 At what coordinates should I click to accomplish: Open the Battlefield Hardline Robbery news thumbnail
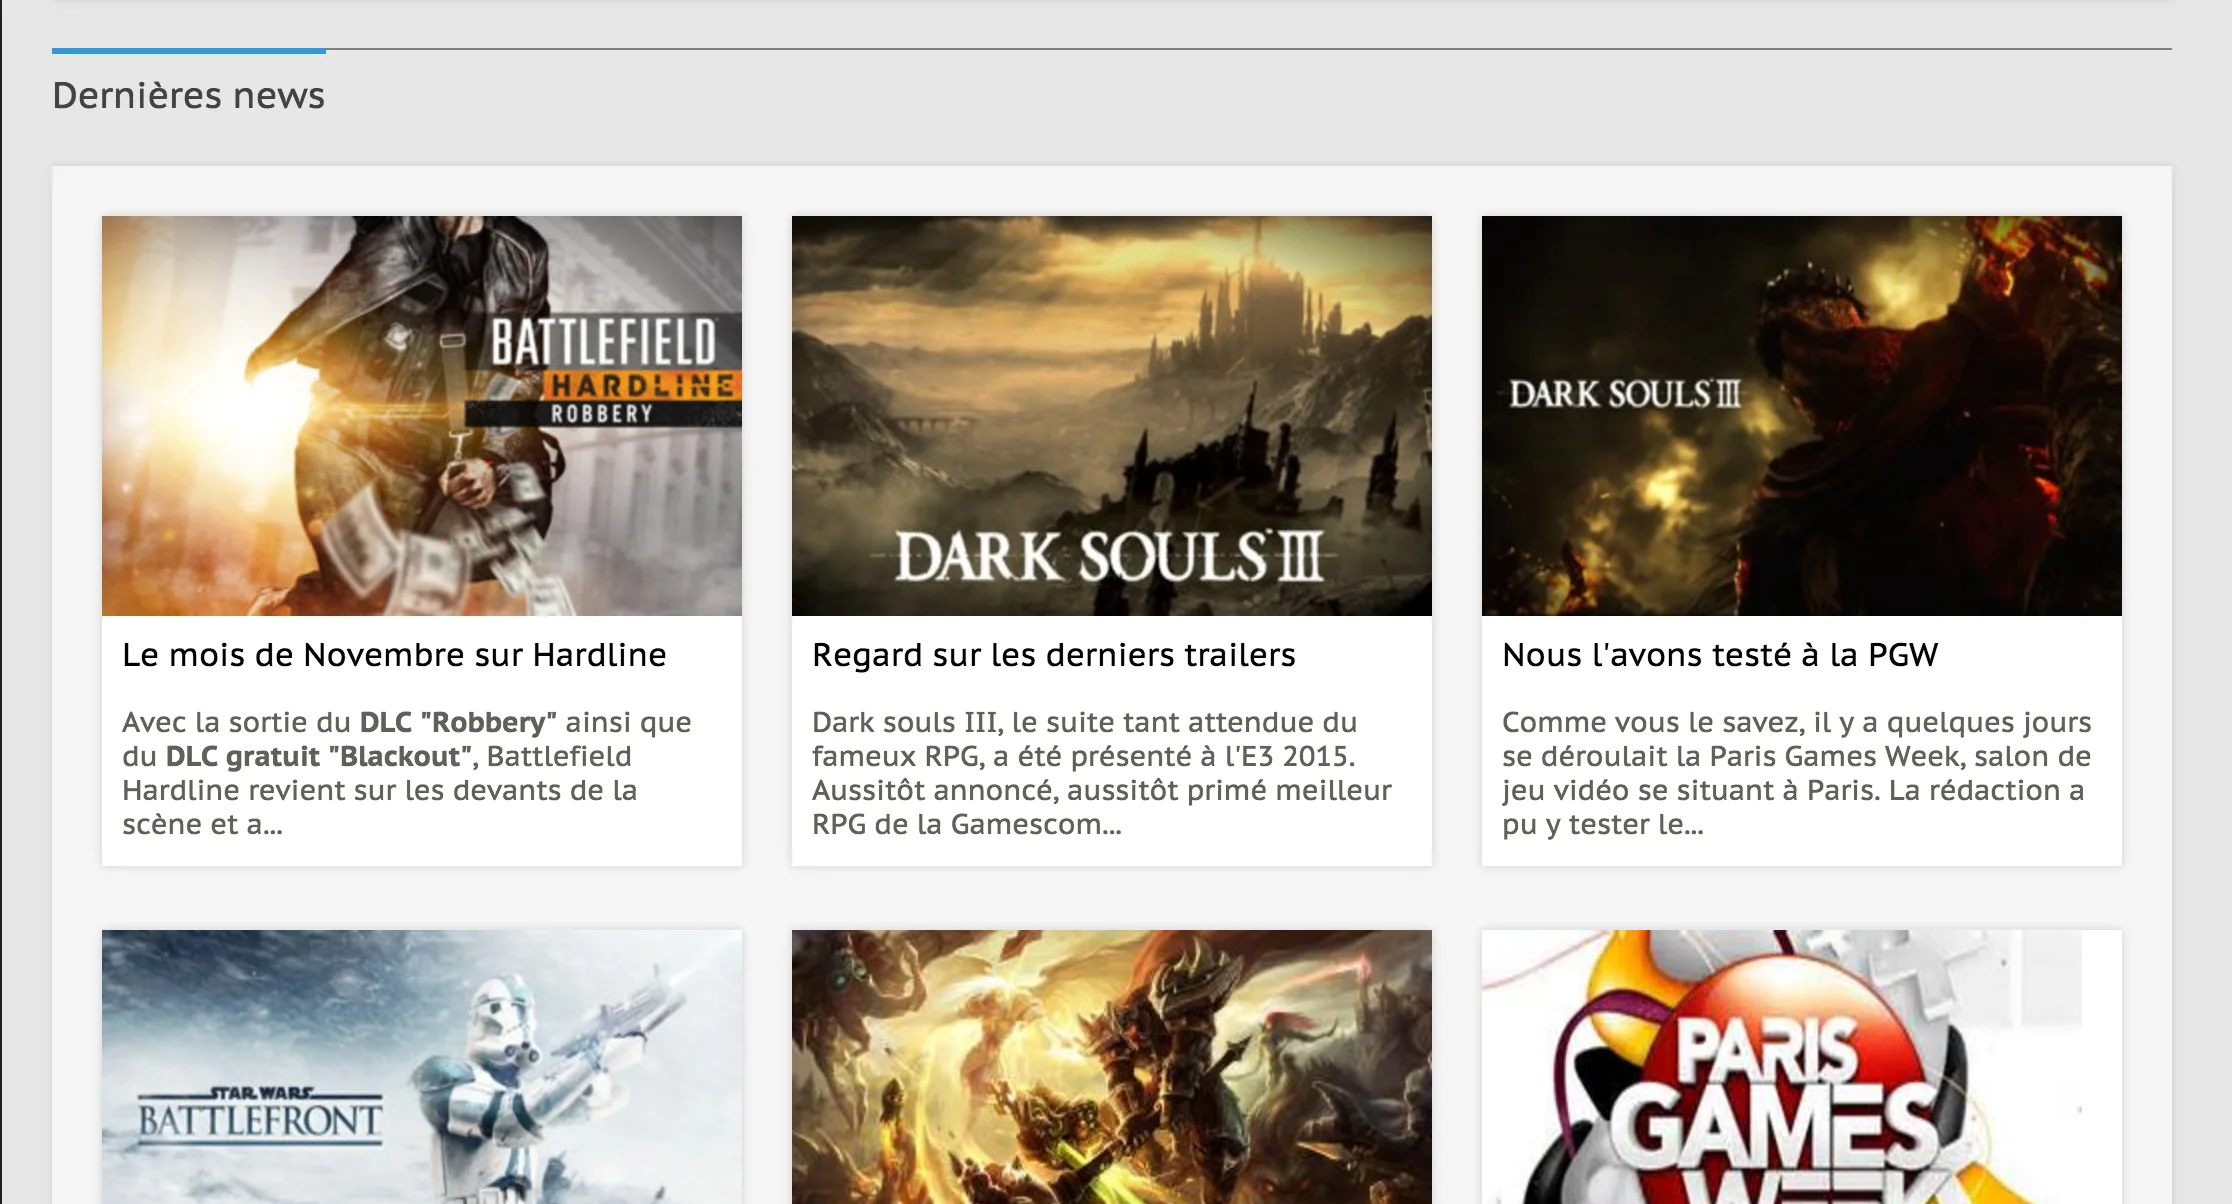(421, 415)
